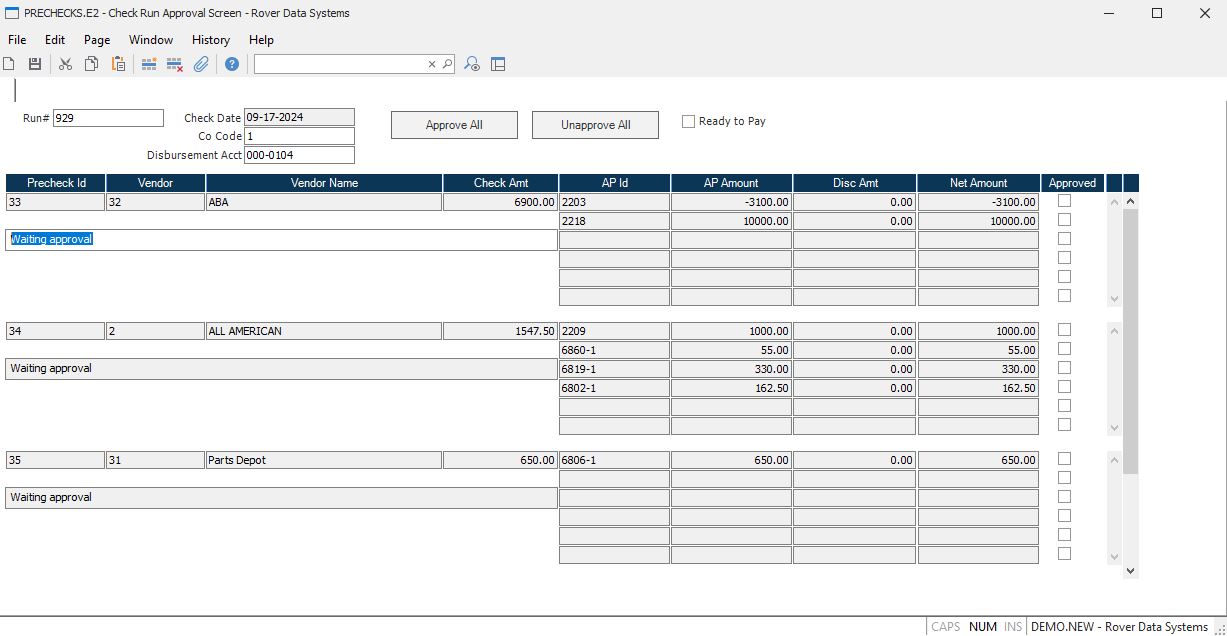The image size is (1227, 636).
Task: Open the History menu
Action: [210, 40]
